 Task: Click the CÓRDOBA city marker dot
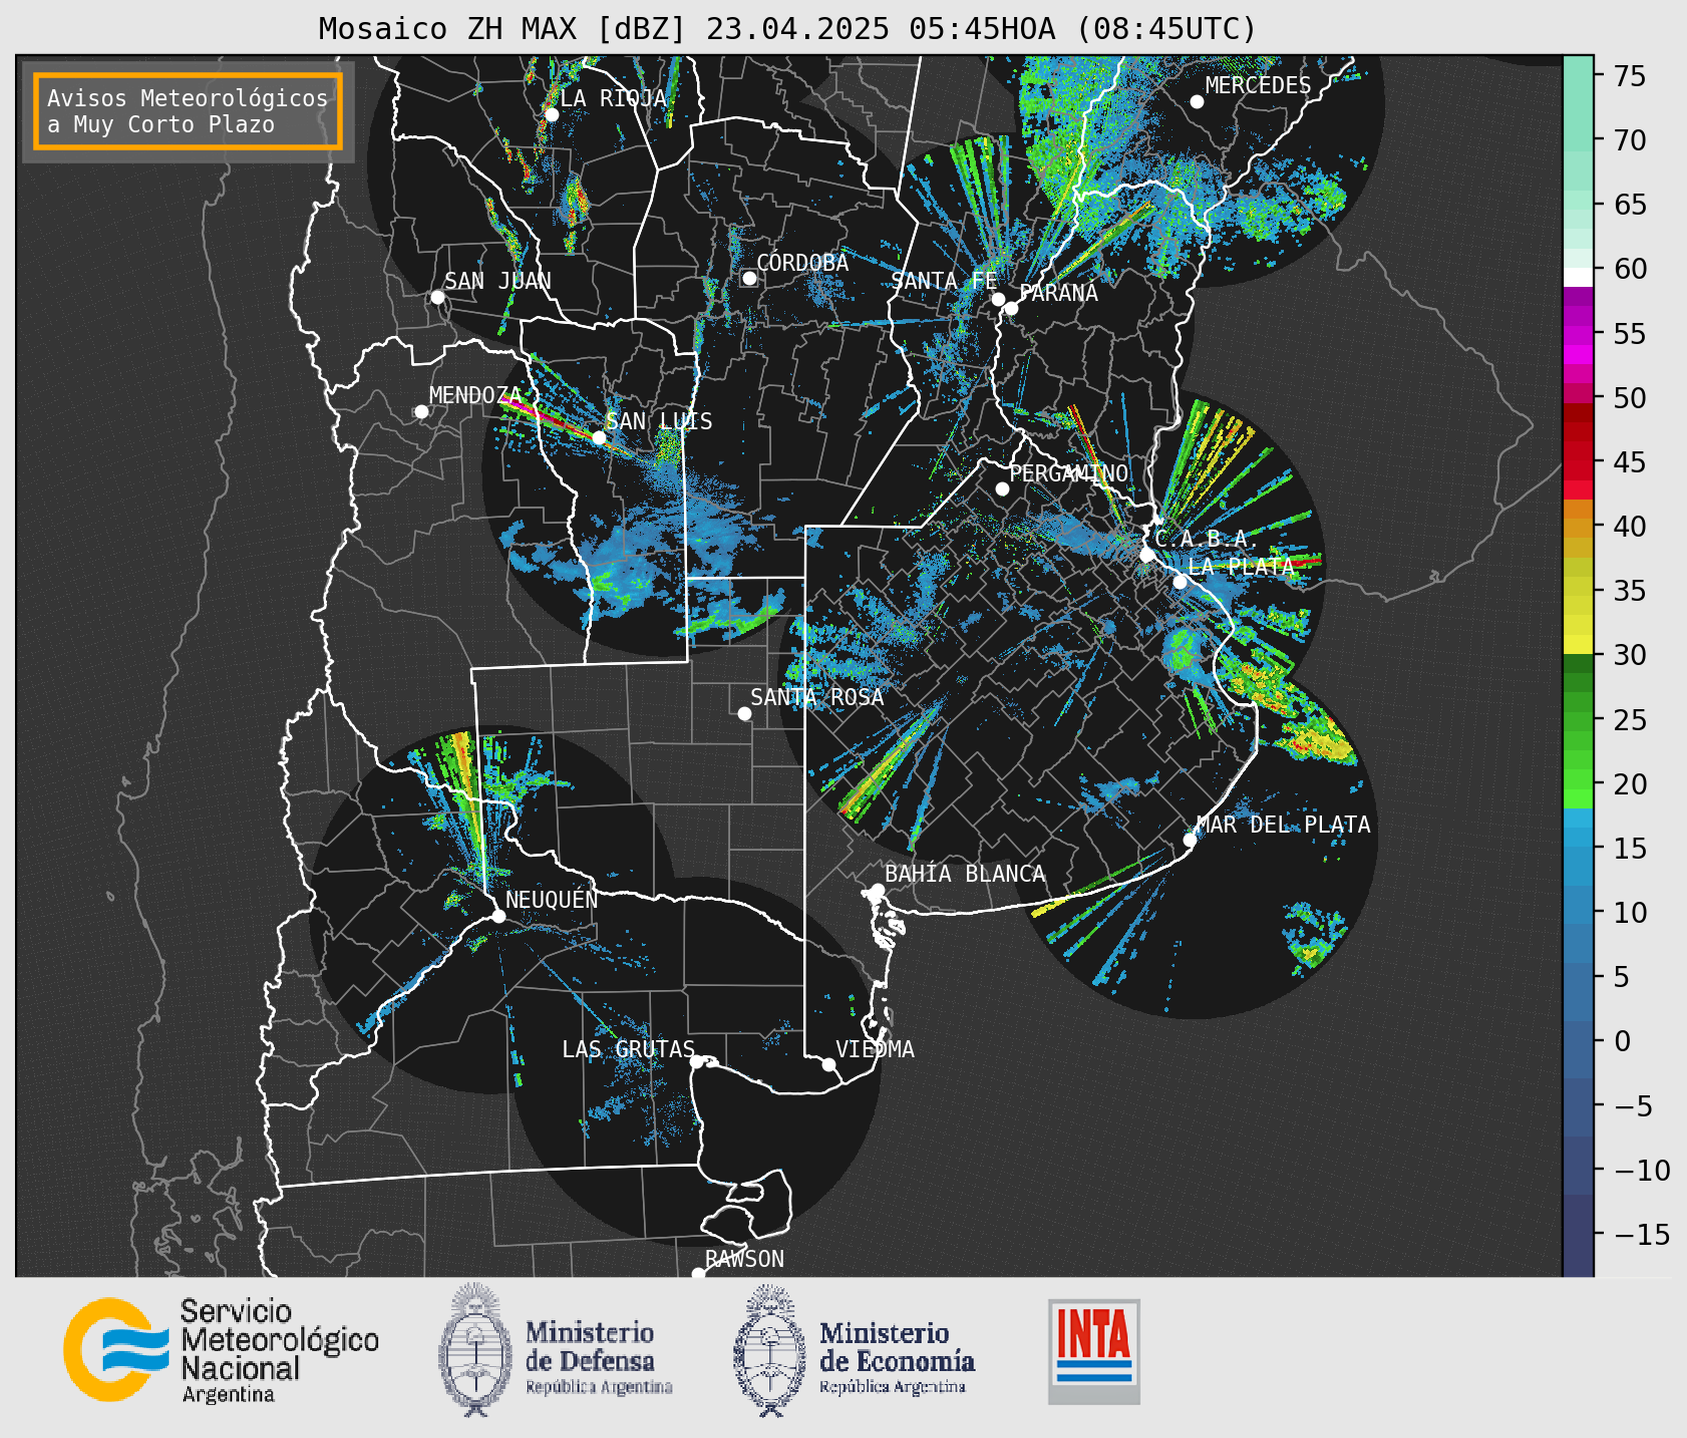[749, 278]
